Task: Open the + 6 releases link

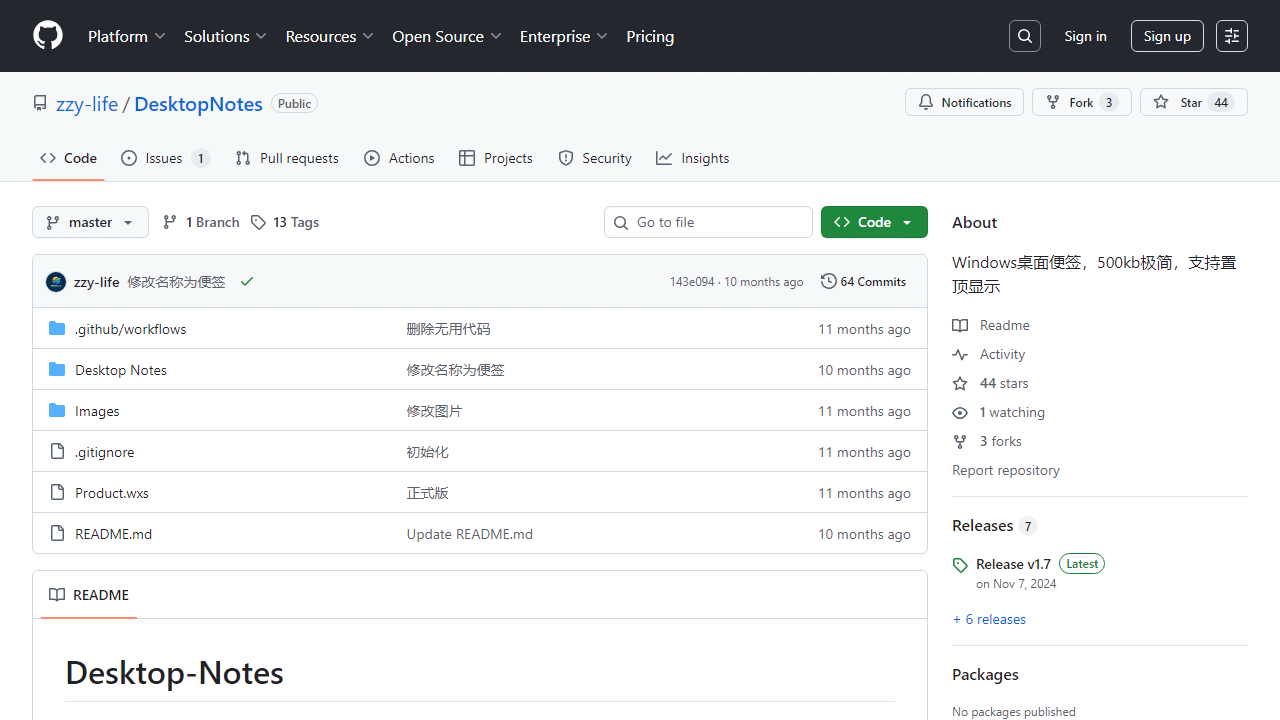Action: tap(989, 619)
